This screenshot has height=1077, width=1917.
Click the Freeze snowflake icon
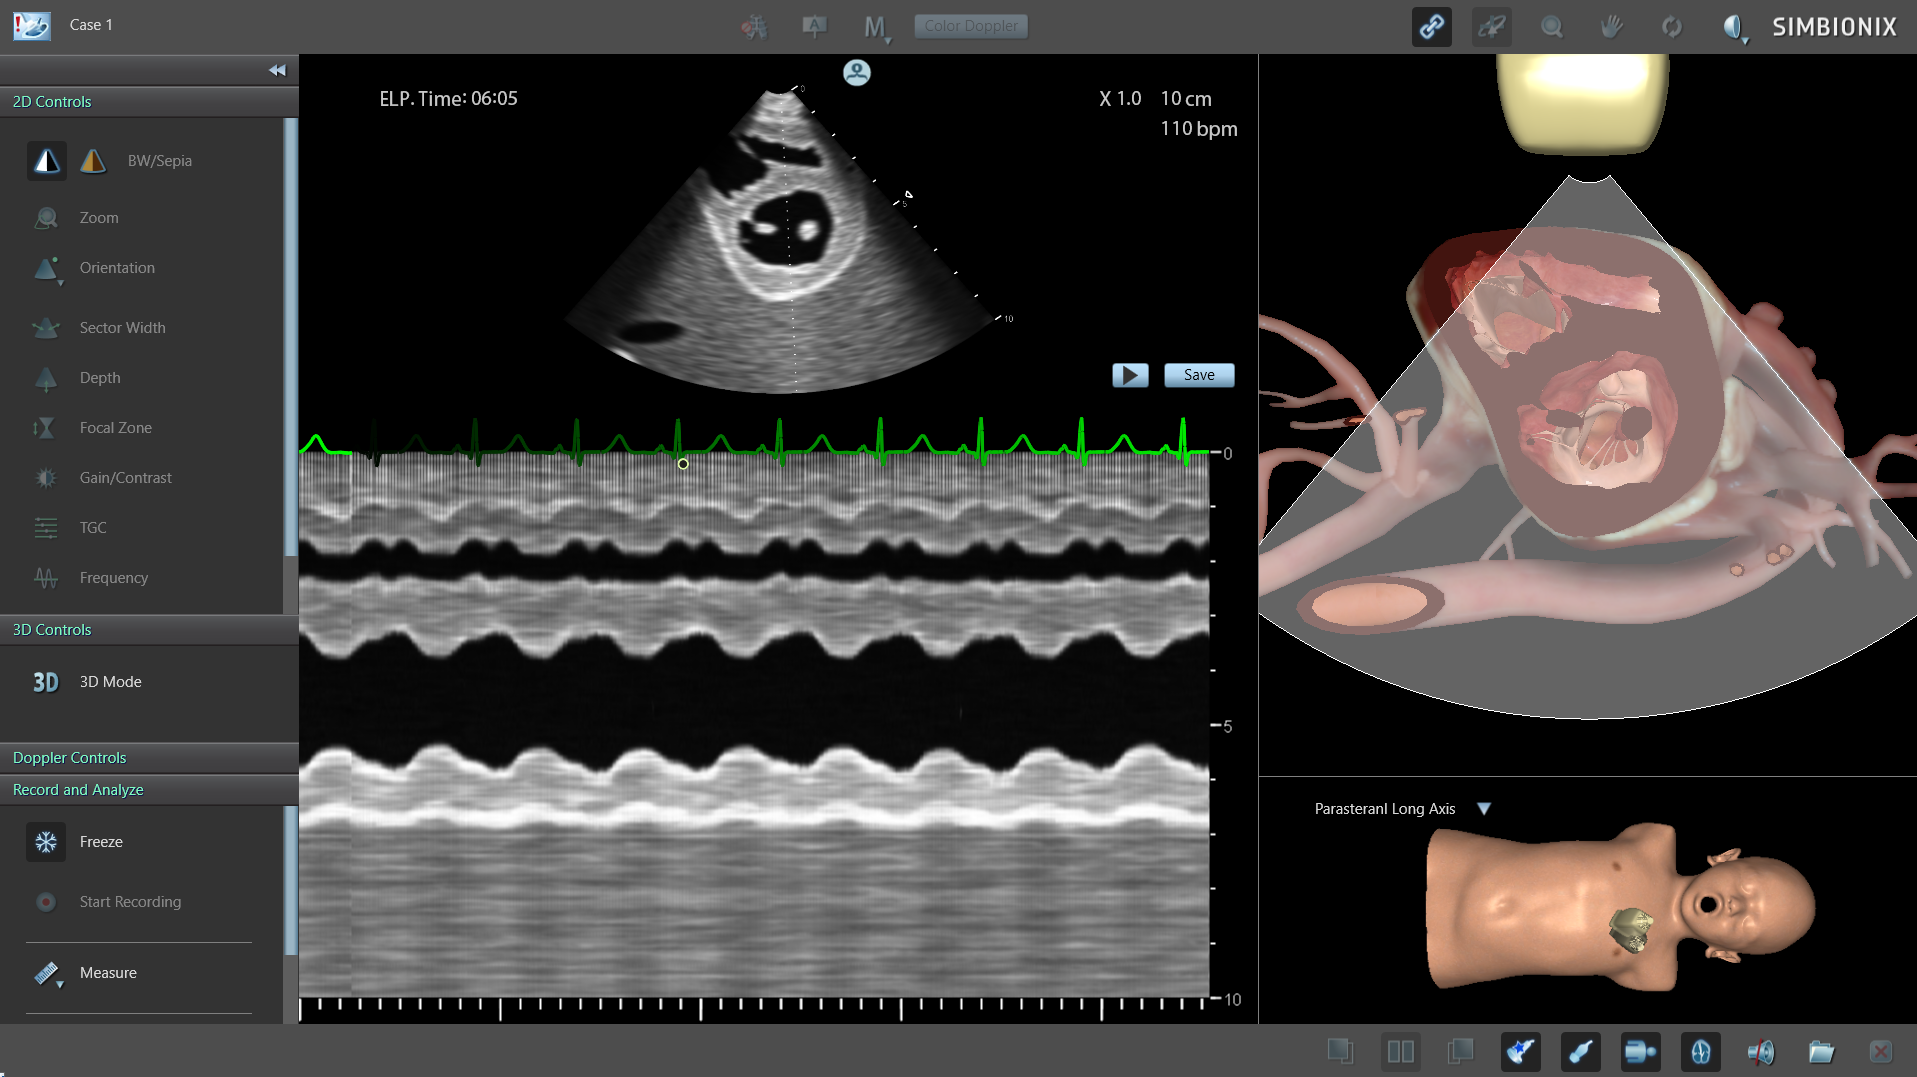click(x=46, y=842)
